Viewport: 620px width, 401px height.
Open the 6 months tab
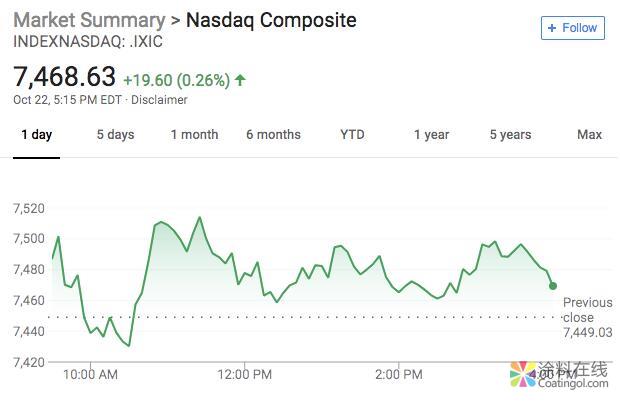pos(273,135)
